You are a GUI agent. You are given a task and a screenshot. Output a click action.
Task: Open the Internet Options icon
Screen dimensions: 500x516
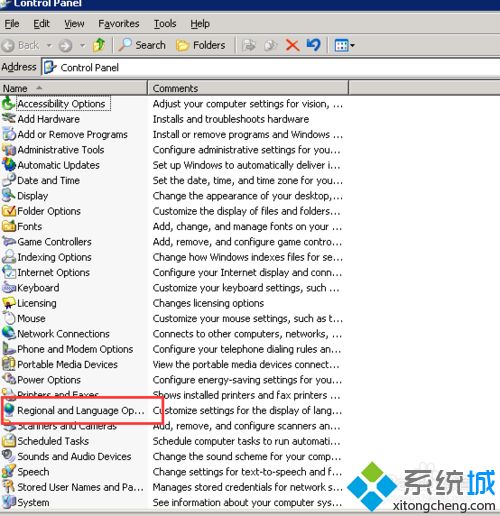coord(8,272)
